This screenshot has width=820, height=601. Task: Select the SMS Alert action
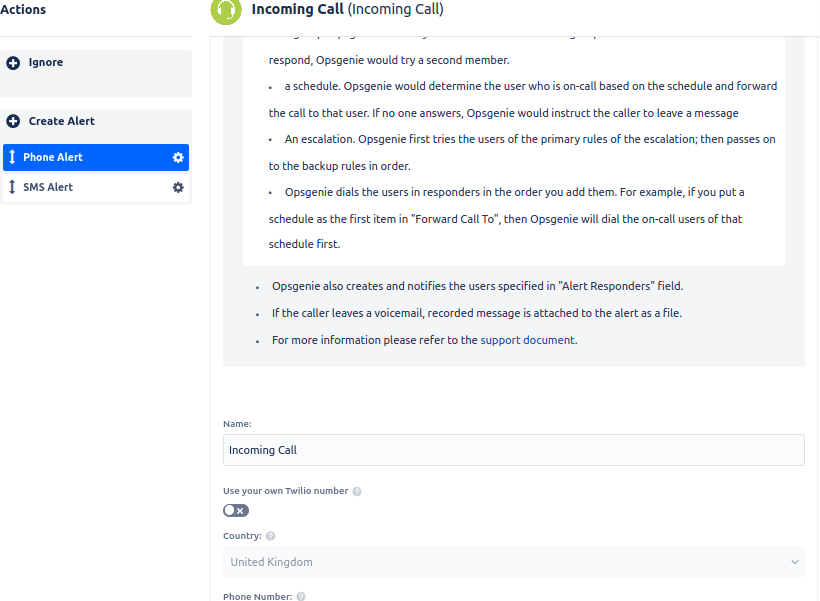[96, 187]
